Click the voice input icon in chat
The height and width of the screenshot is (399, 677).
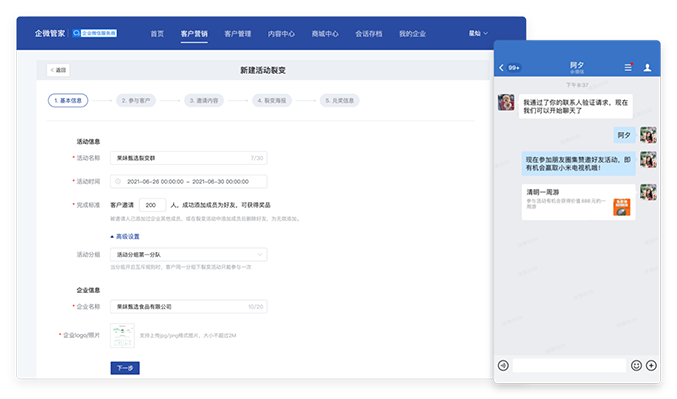point(503,366)
